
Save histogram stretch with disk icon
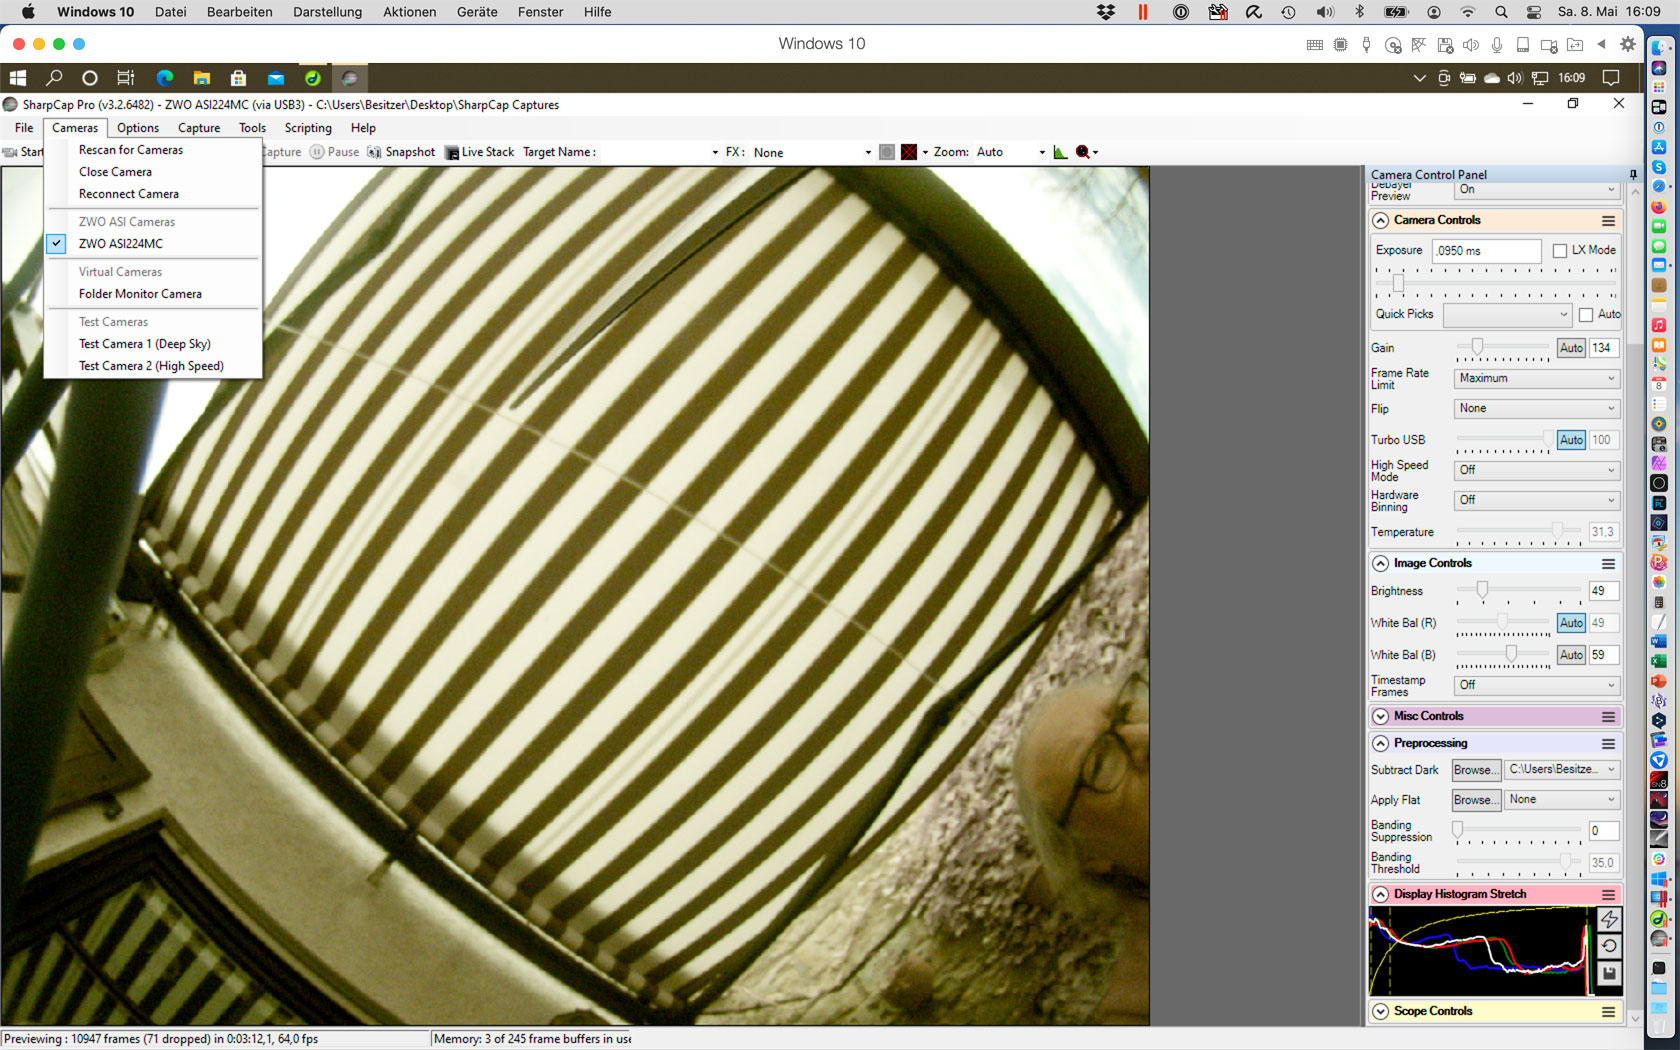click(x=1609, y=973)
